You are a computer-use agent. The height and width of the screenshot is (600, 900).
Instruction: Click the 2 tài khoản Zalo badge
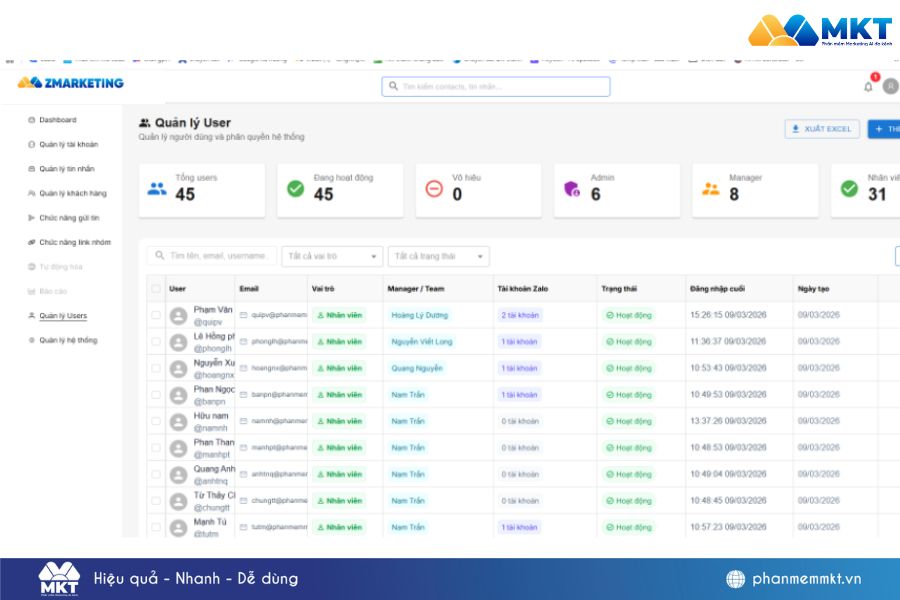[520, 315]
